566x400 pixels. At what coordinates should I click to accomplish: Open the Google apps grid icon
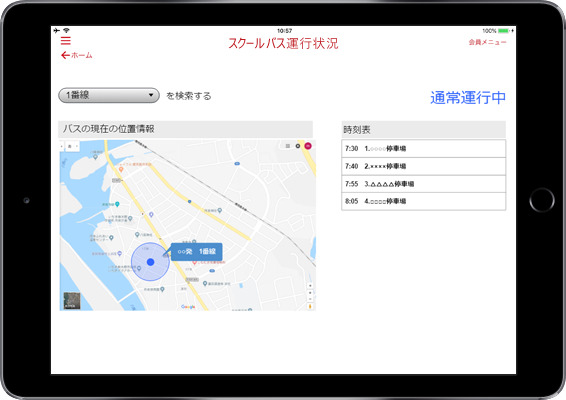pyautogui.click(x=288, y=146)
